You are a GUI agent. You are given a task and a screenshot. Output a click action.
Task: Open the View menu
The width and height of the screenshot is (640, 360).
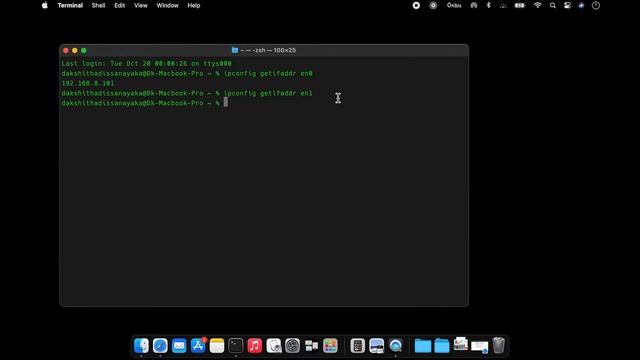tap(141, 5)
